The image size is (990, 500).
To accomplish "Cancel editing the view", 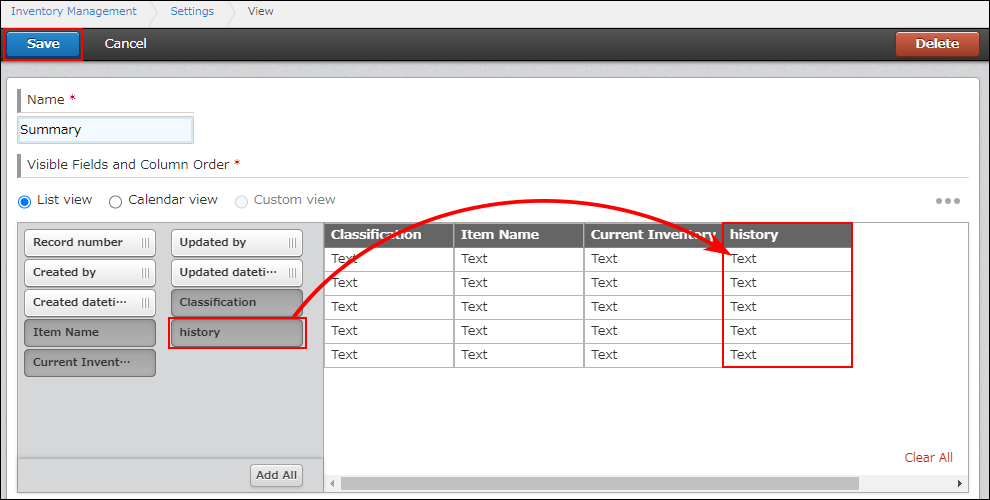I will click(x=125, y=44).
